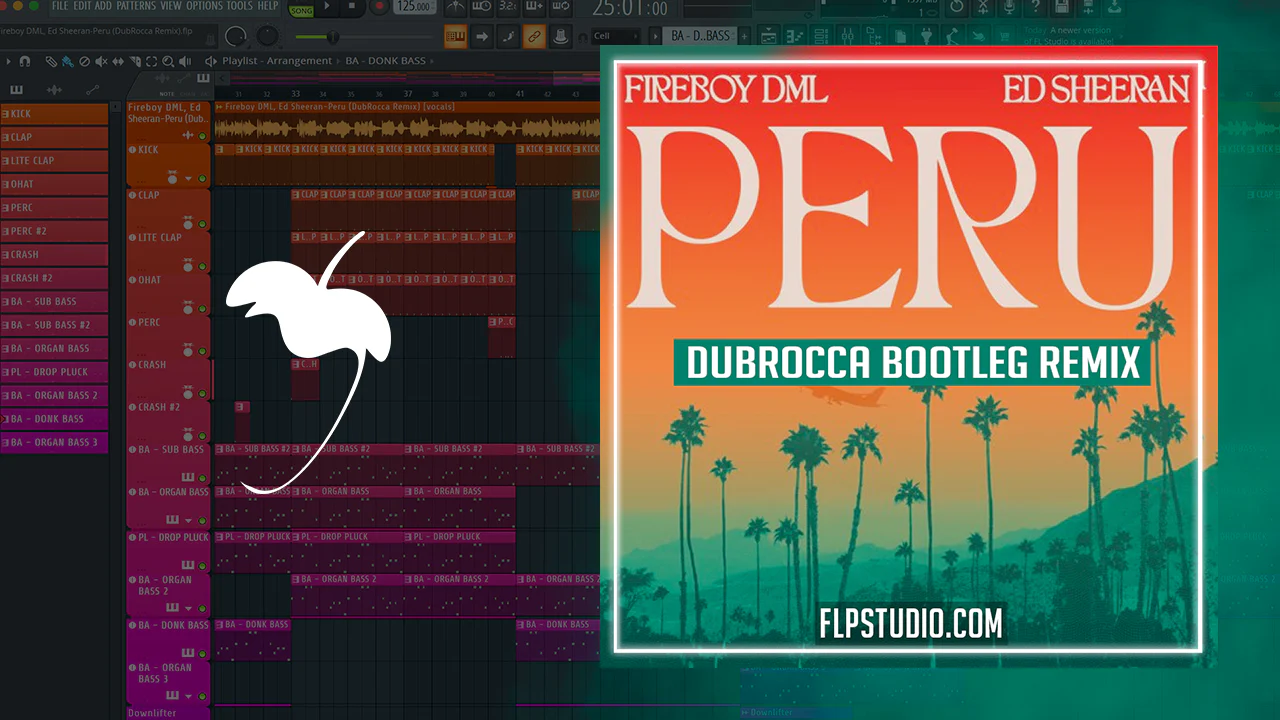The width and height of the screenshot is (1280, 720).
Task: Select the Delete tool in the playlist
Action: click(x=84, y=61)
